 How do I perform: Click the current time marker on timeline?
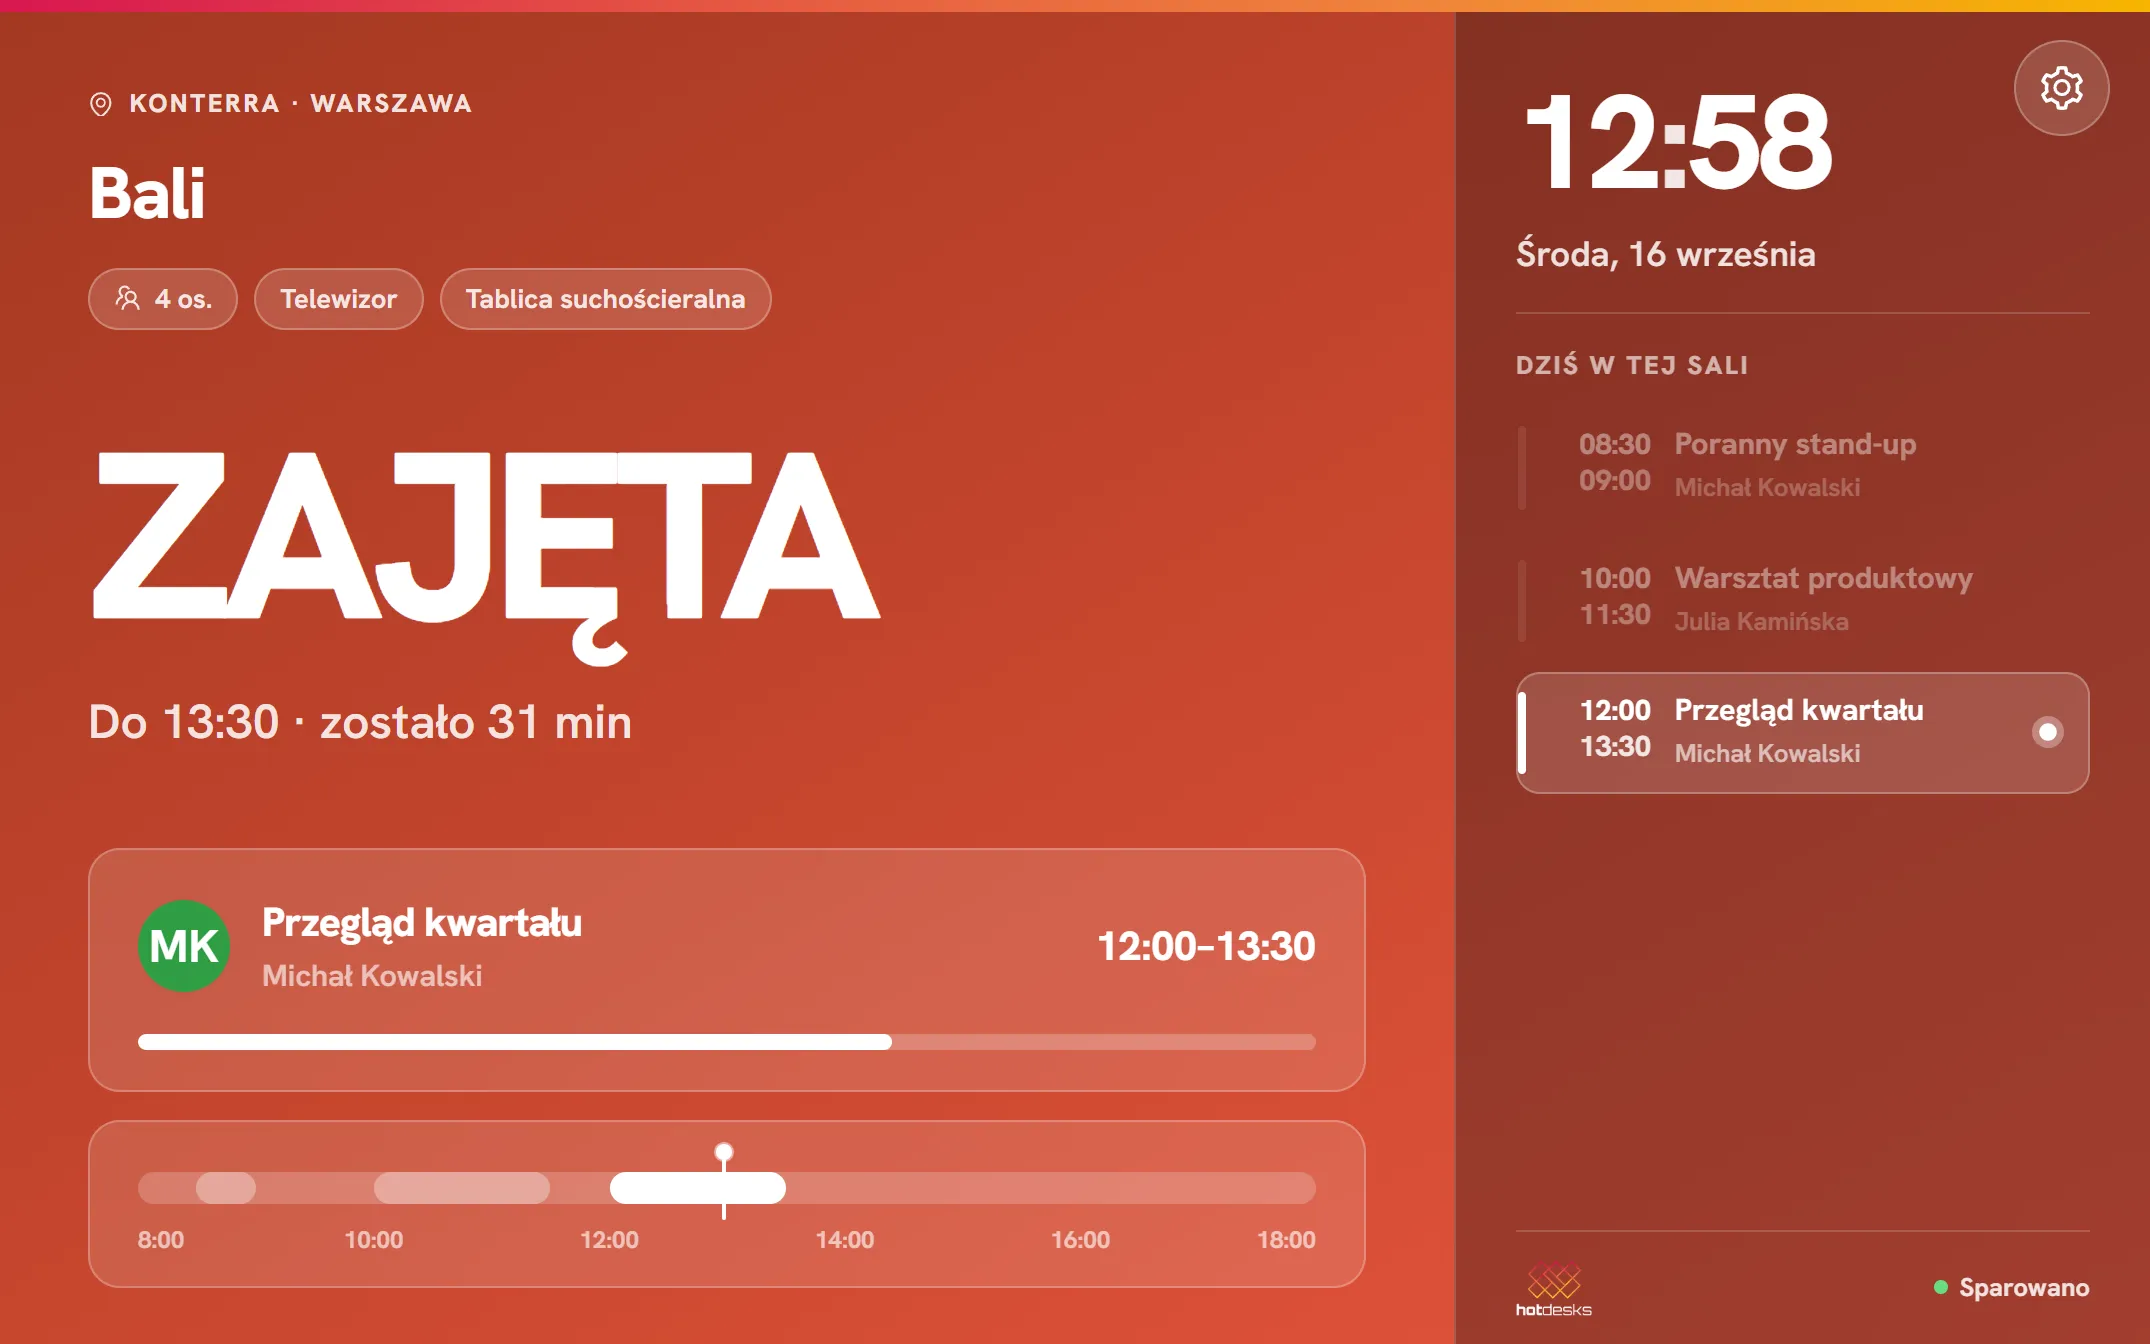point(724,1153)
